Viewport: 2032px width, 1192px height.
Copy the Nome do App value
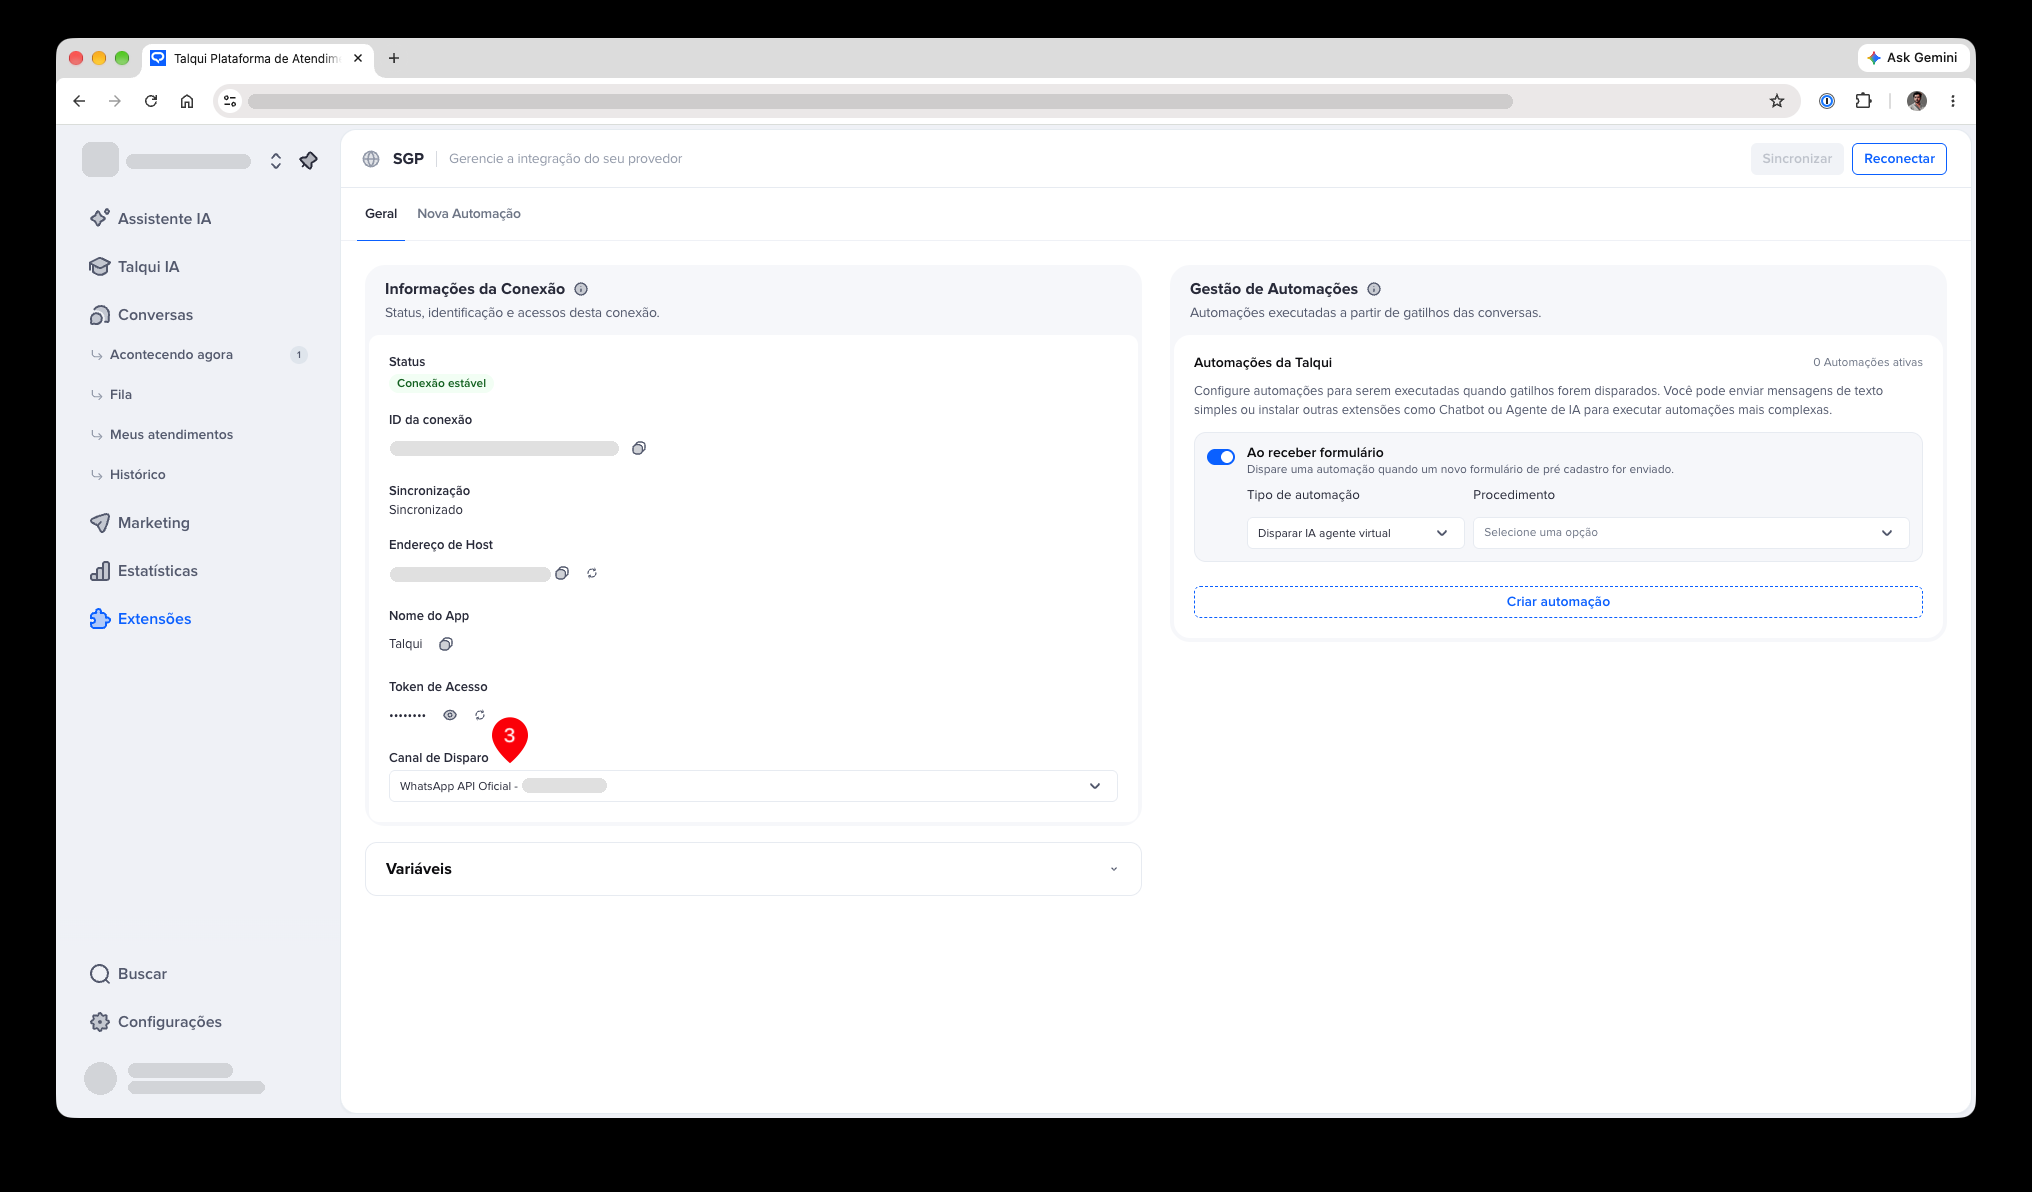click(x=446, y=644)
